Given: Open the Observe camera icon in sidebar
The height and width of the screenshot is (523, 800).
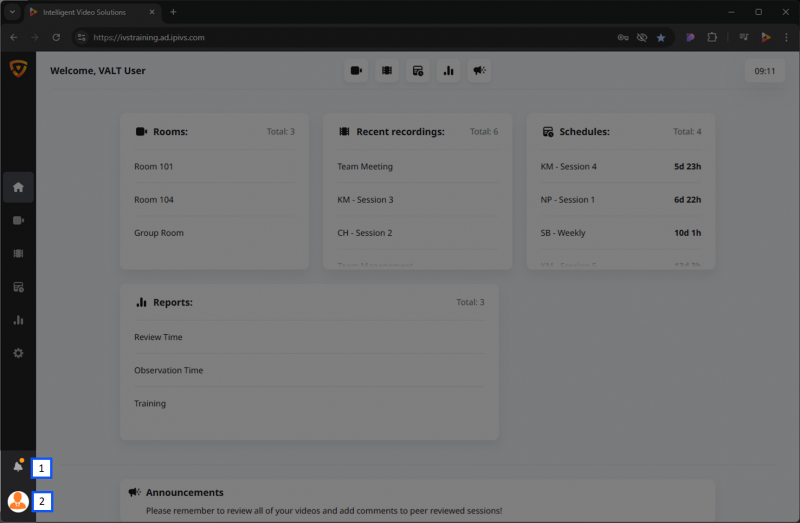Looking at the screenshot, I should pyautogui.click(x=18, y=220).
